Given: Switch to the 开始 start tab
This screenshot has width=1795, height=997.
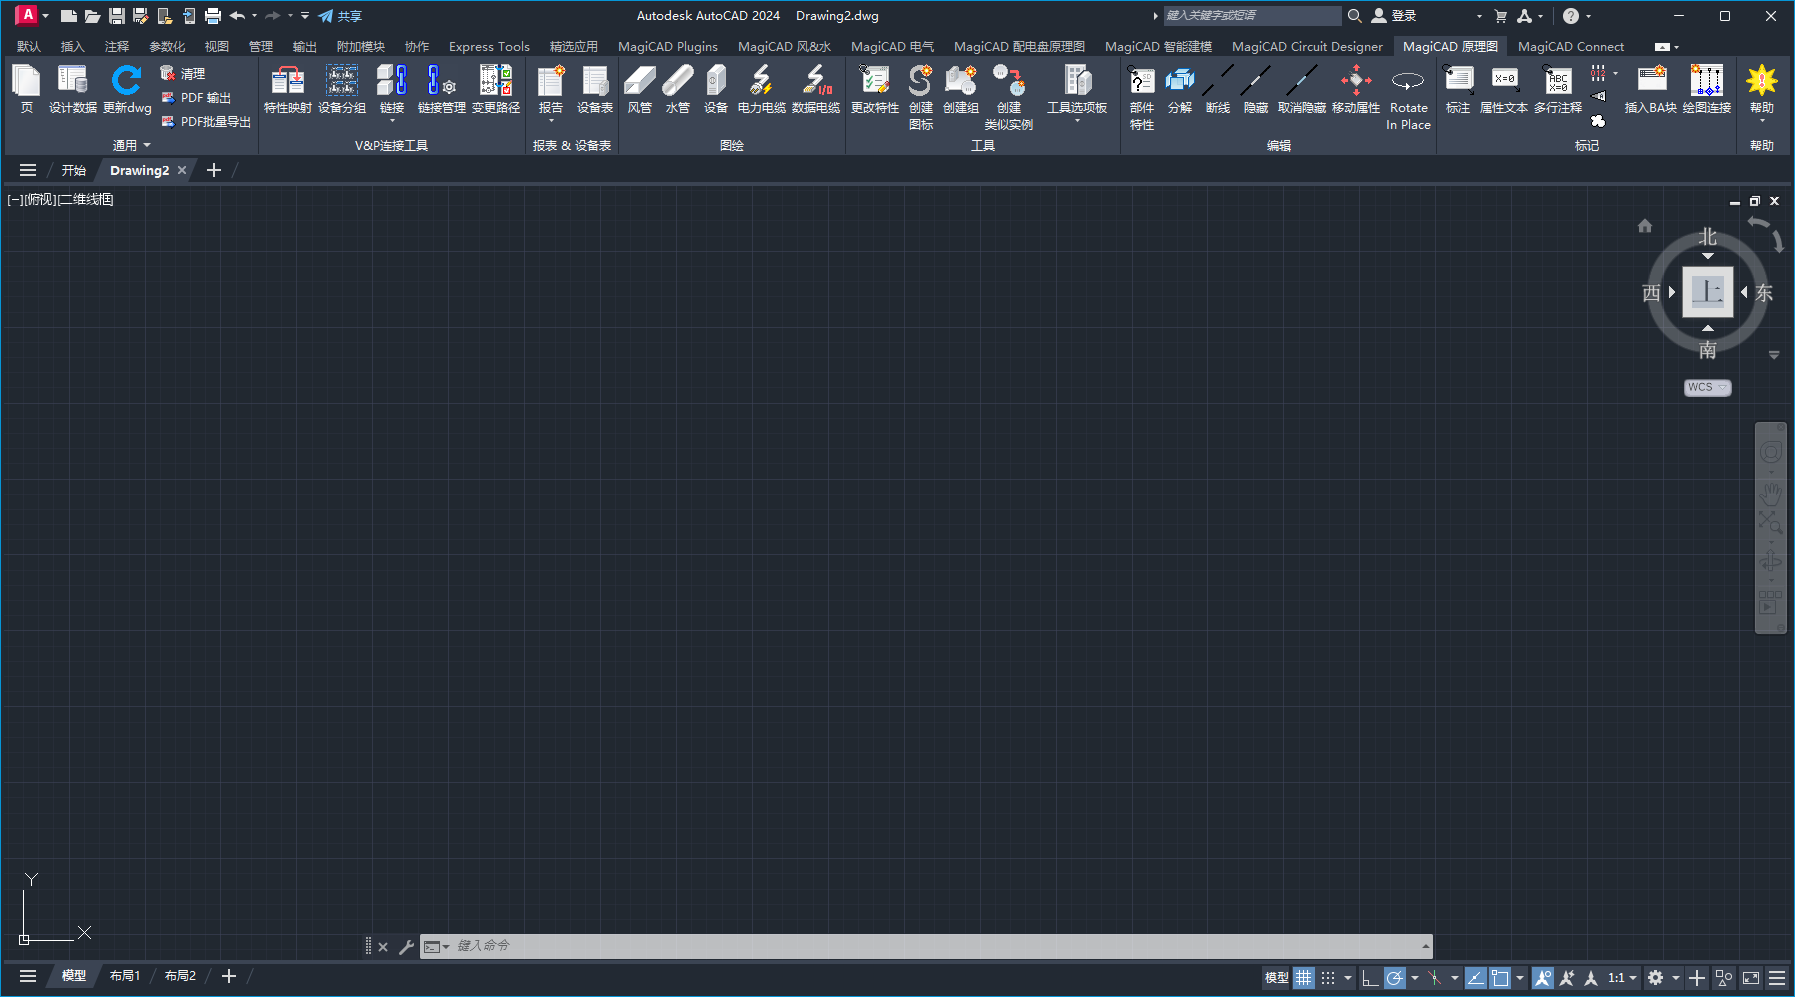Looking at the screenshot, I should coord(74,170).
